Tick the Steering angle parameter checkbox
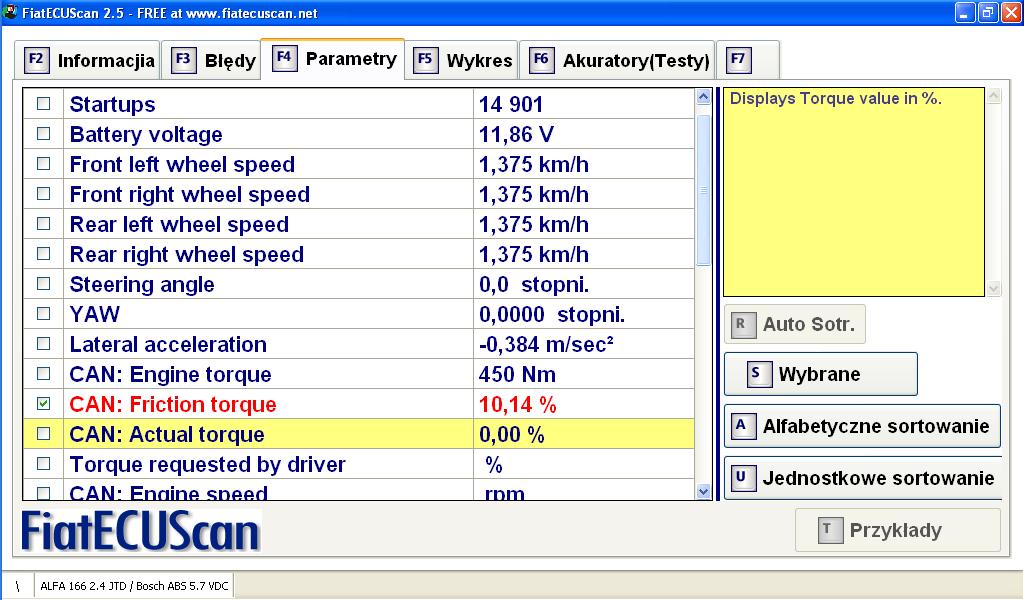1024x600 pixels. 43,284
